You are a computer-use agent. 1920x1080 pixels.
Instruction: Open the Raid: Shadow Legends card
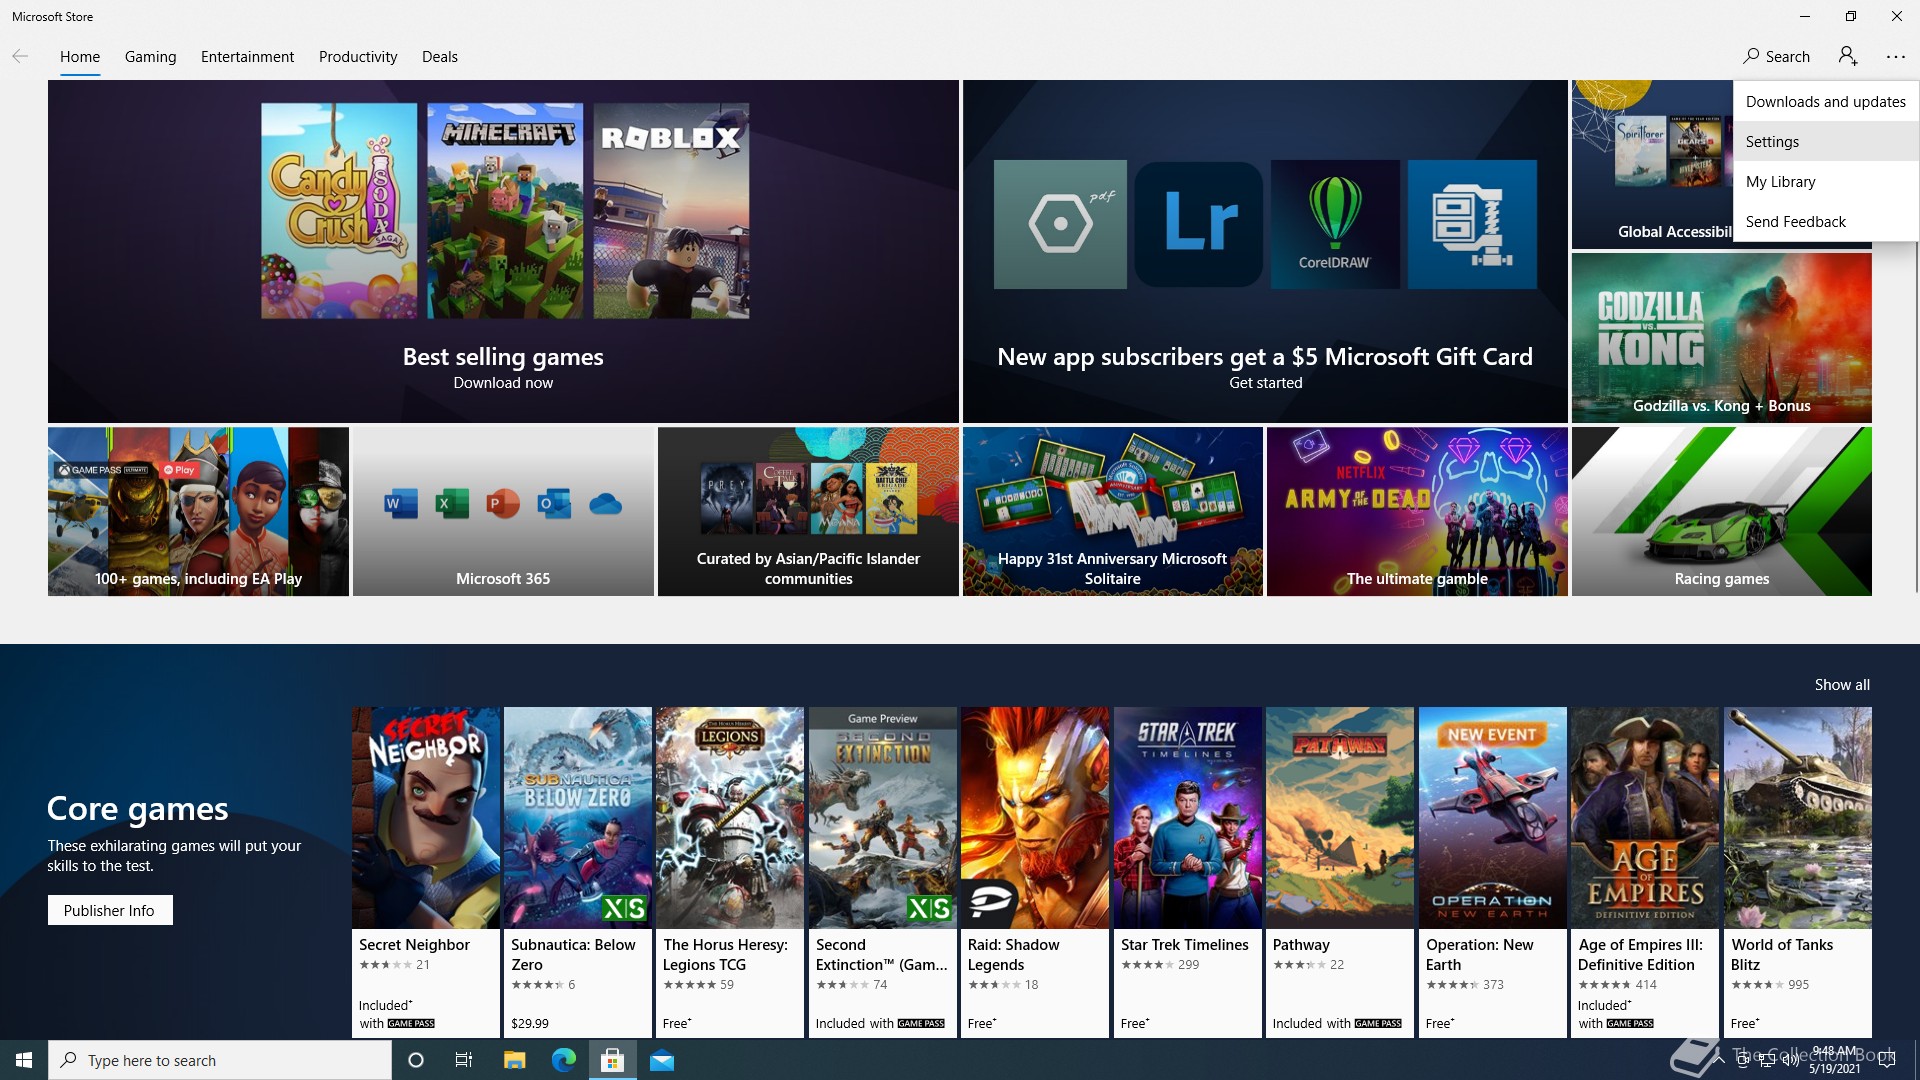1035,872
